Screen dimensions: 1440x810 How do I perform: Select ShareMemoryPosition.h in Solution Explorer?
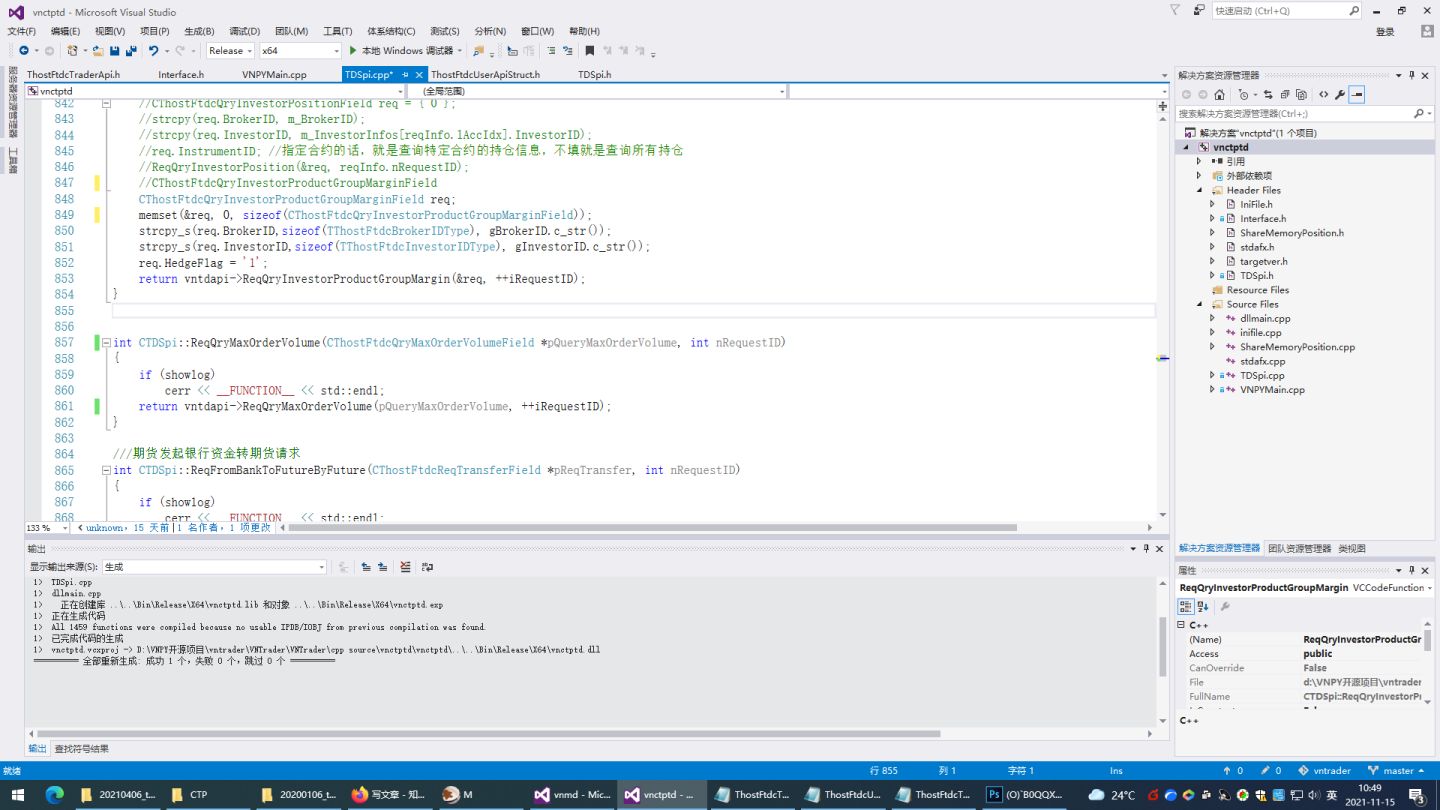pos(1292,233)
